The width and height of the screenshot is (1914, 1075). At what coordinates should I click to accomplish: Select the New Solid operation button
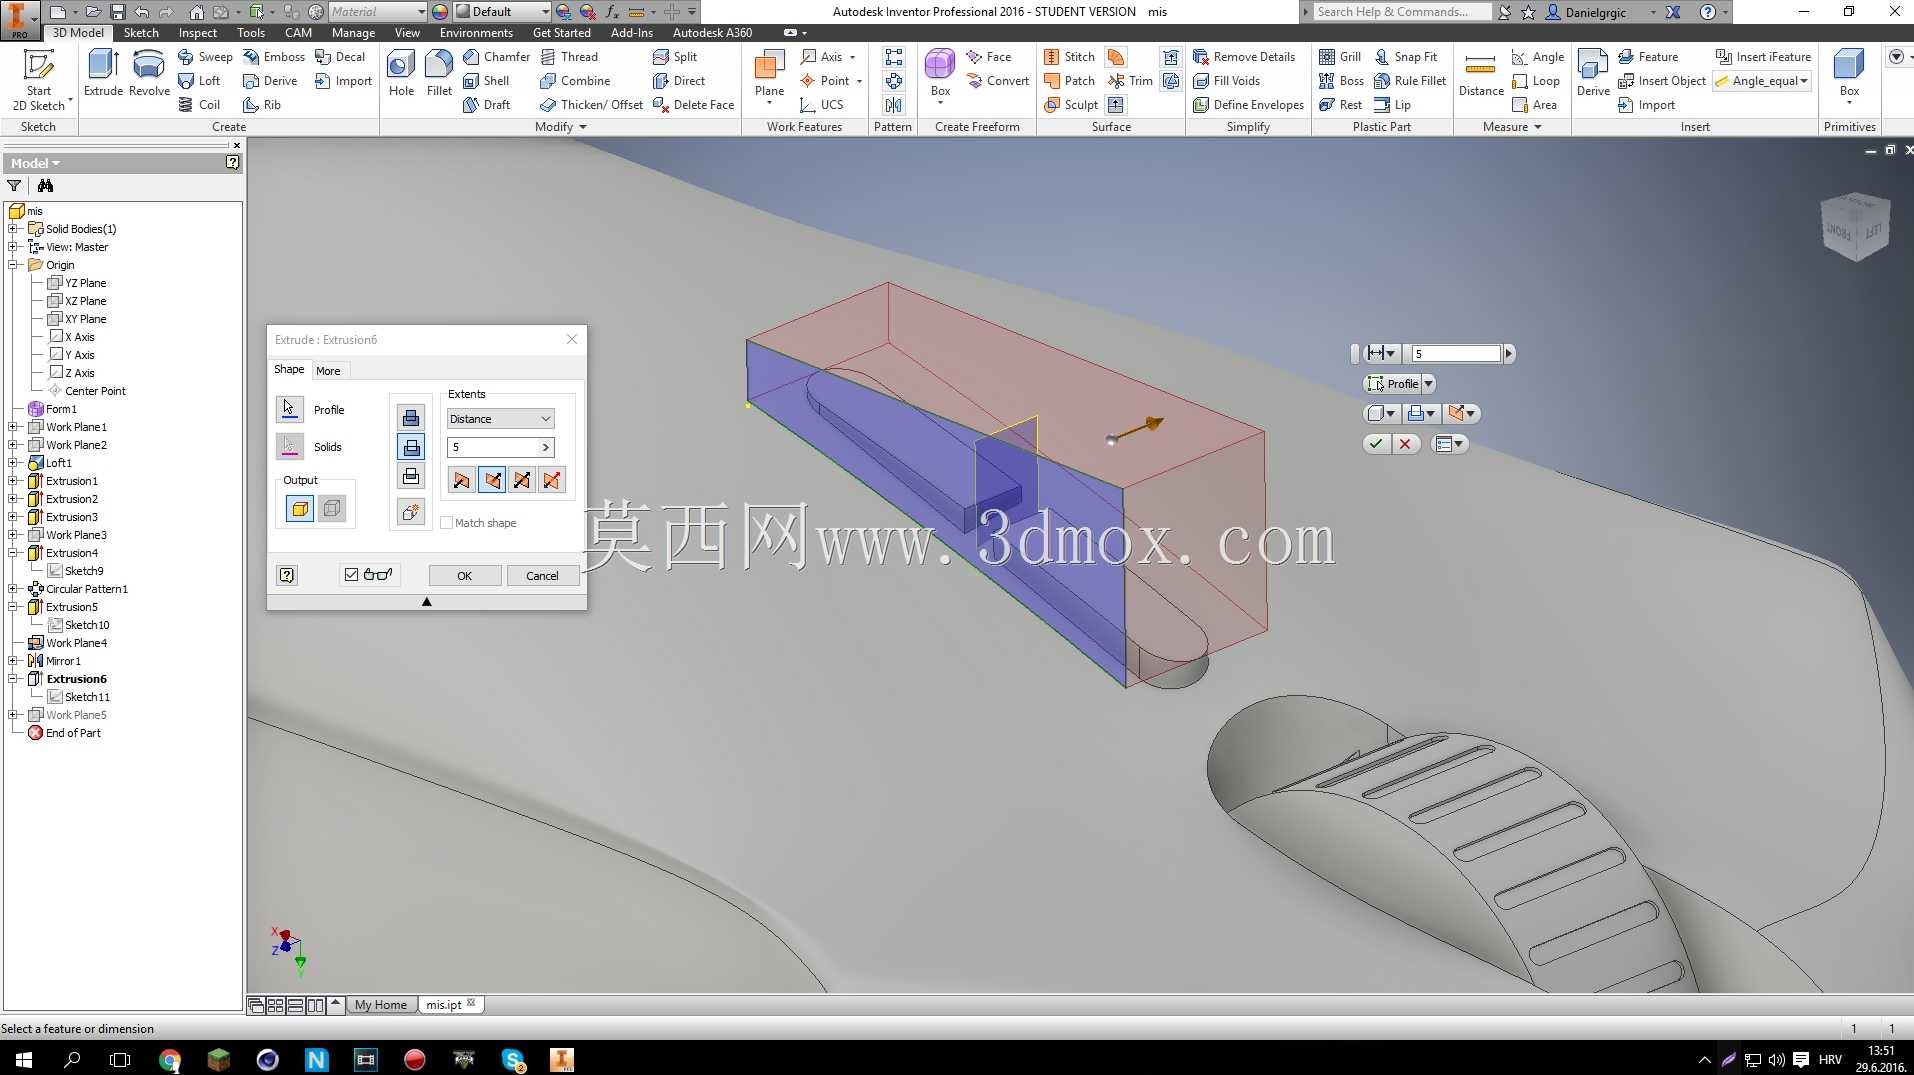[411, 512]
